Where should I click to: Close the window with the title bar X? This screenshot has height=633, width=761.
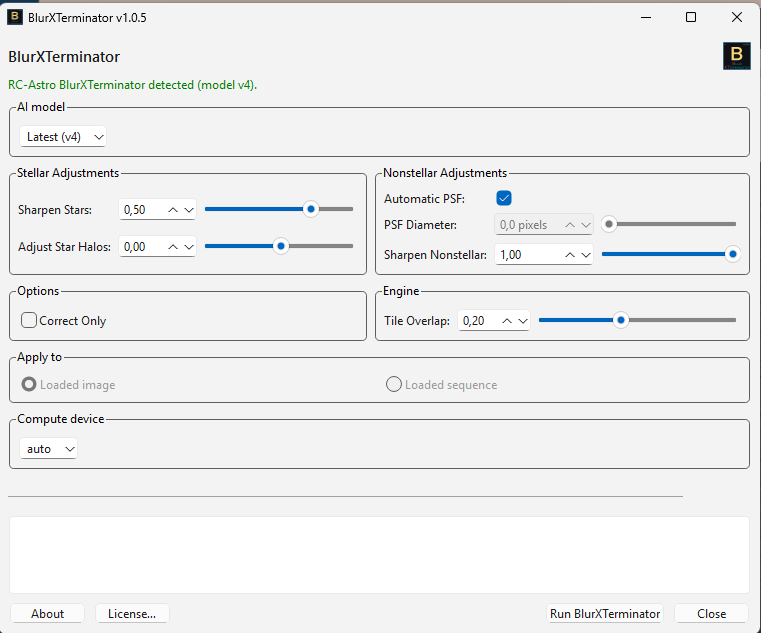coord(737,17)
